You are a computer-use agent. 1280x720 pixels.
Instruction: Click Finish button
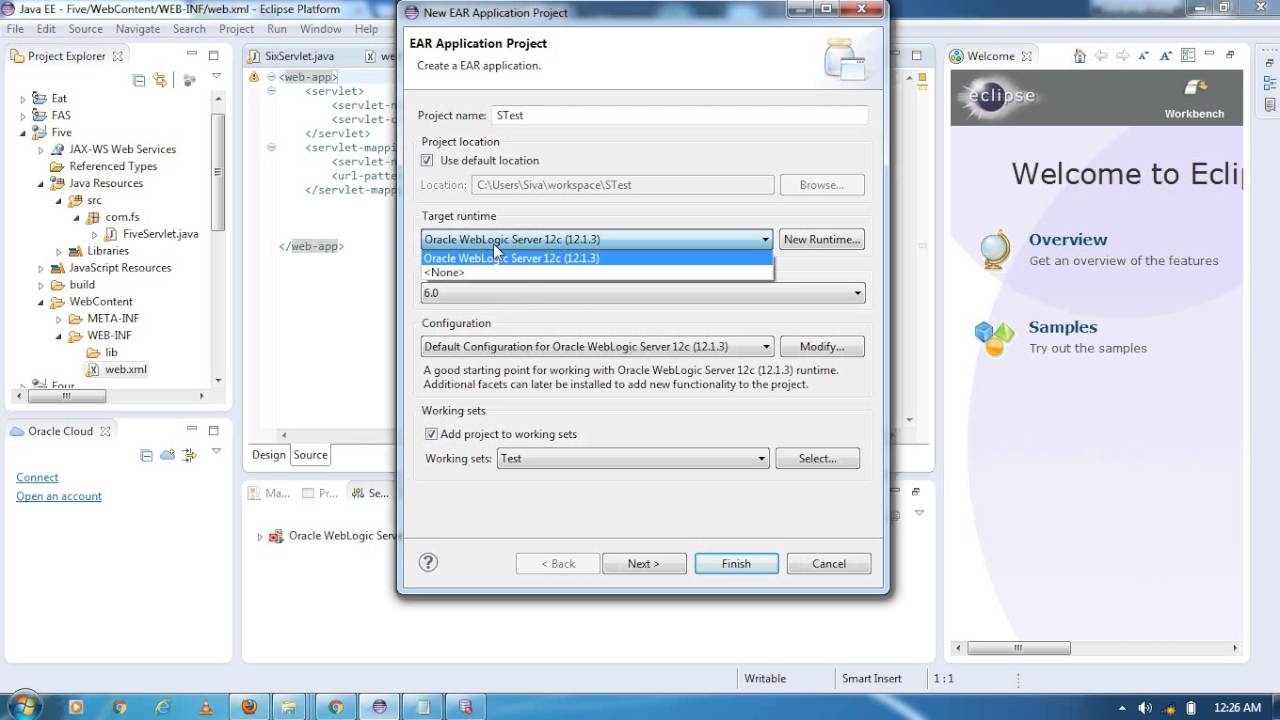(736, 564)
